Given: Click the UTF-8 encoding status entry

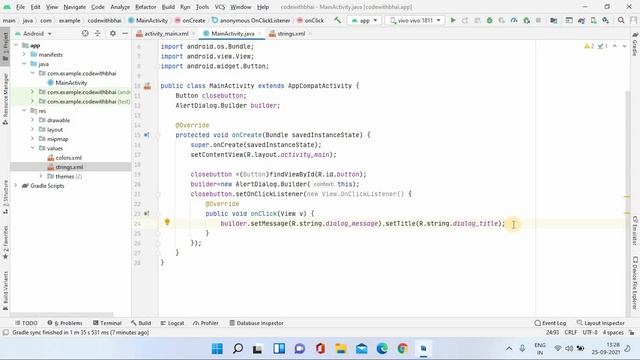Looking at the screenshot, I should pos(590,333).
